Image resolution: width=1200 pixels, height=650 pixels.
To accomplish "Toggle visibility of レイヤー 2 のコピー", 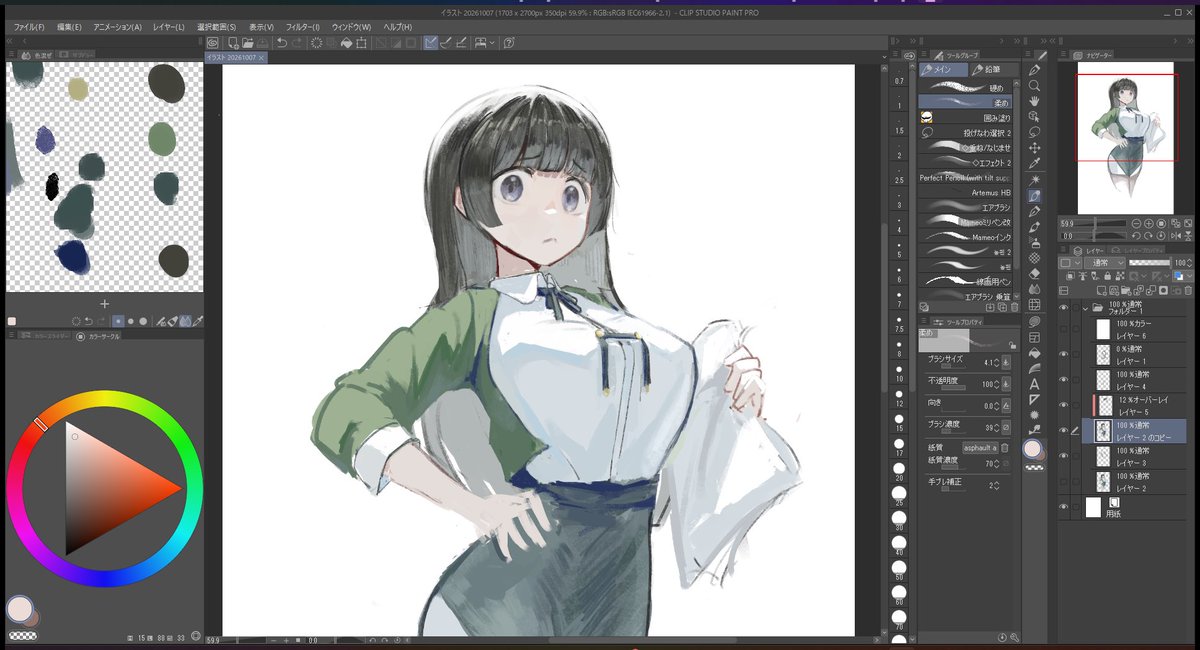I will (1063, 430).
